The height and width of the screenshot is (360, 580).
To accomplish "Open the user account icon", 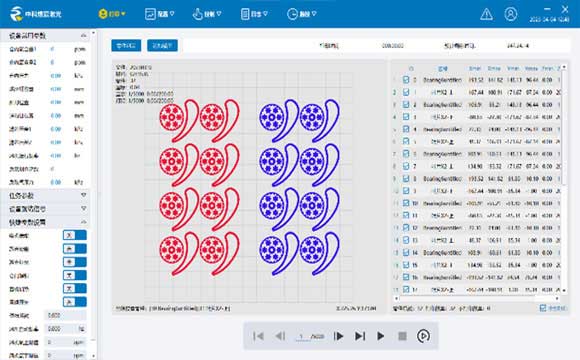I will click(510, 14).
